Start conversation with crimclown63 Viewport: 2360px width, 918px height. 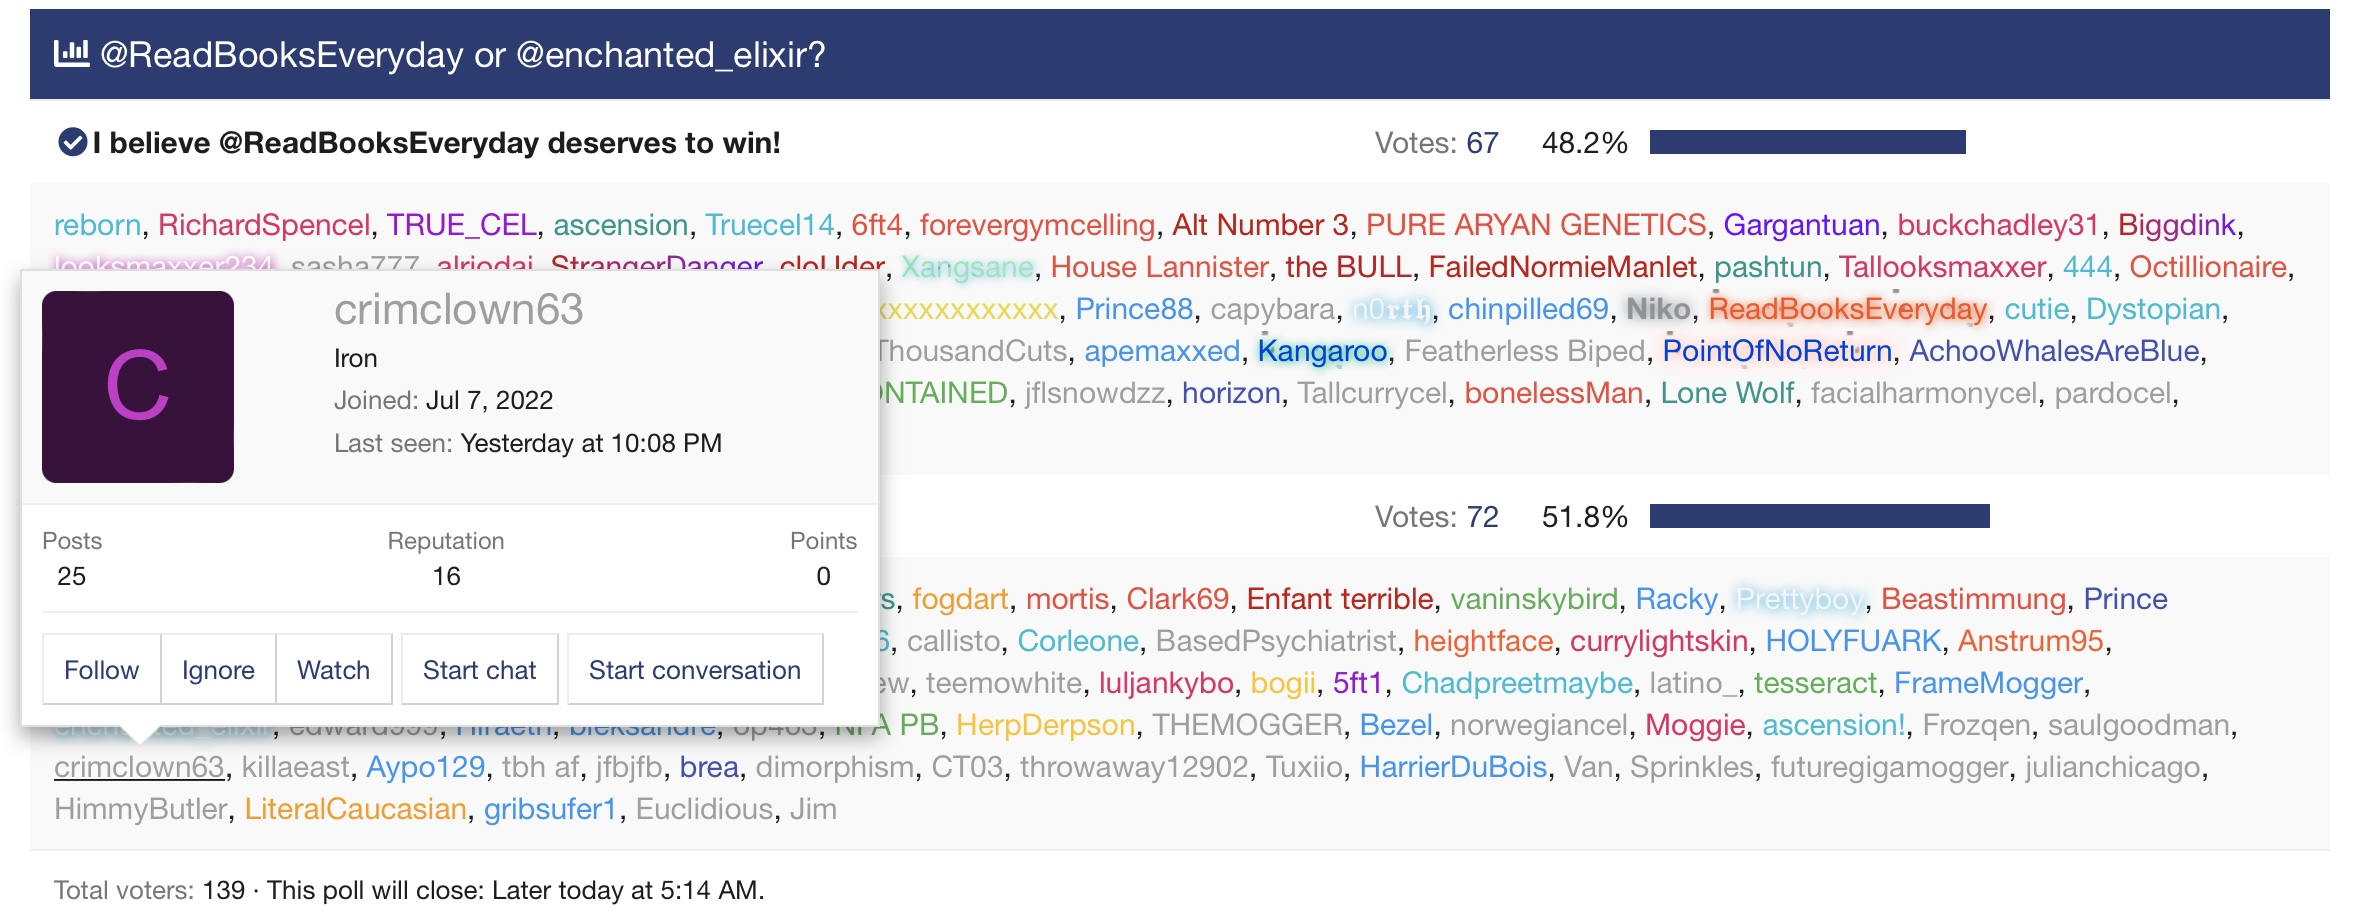[694, 669]
